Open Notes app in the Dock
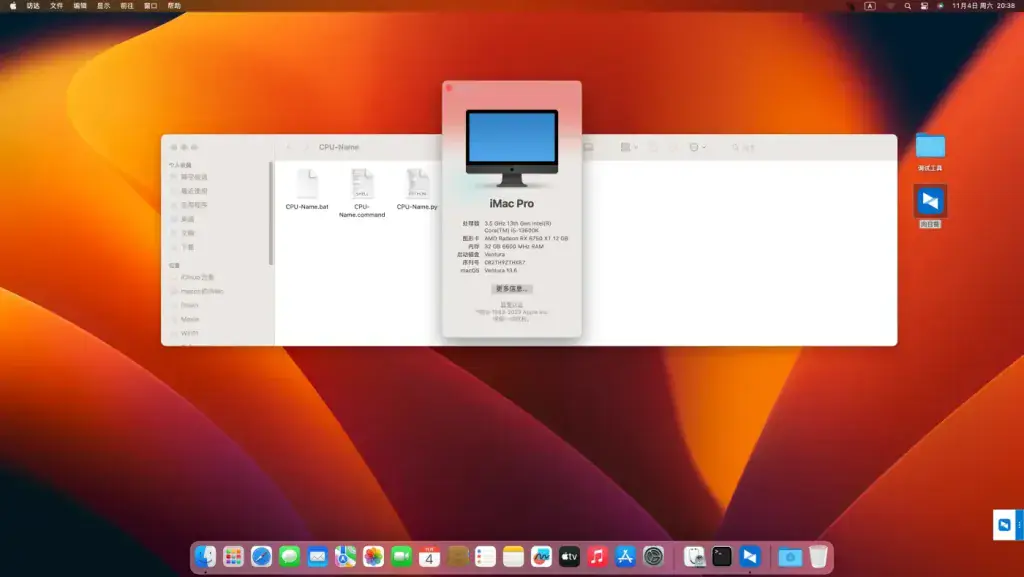This screenshot has height=577, width=1024. (x=513, y=557)
